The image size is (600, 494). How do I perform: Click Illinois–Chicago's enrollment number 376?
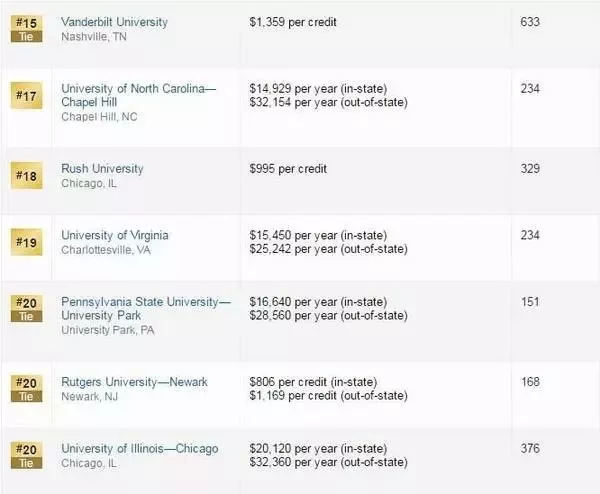[x=530, y=448]
